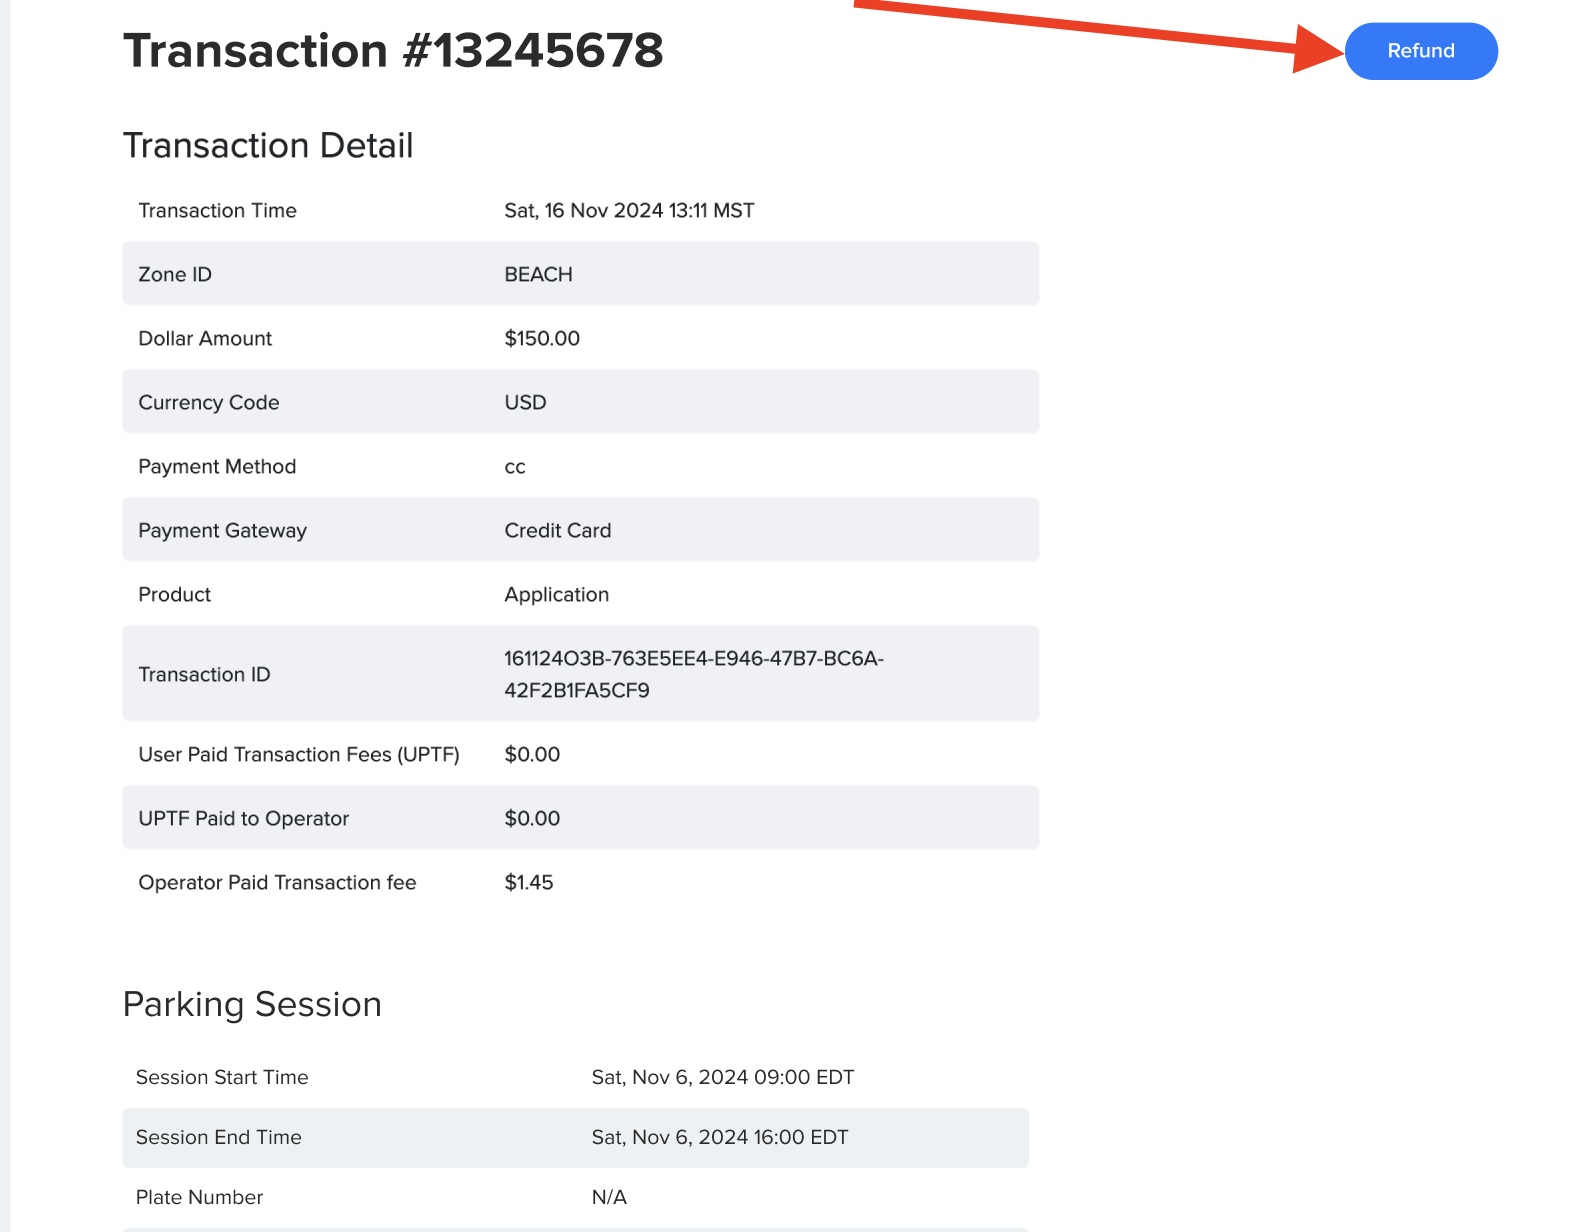Click the Sat, 16 Nov 2024 timestamp
The image size is (1576, 1232).
[x=629, y=210]
